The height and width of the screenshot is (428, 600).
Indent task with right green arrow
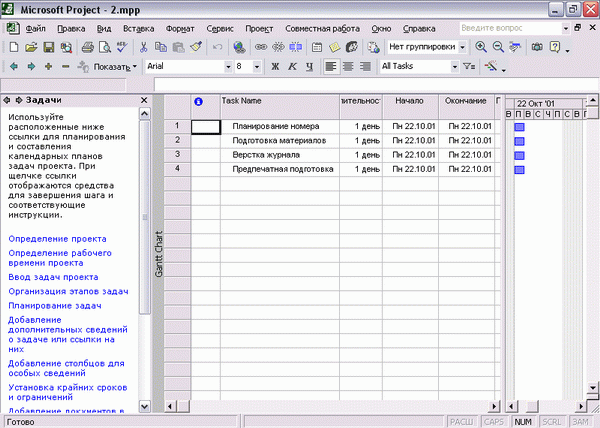click(31, 67)
